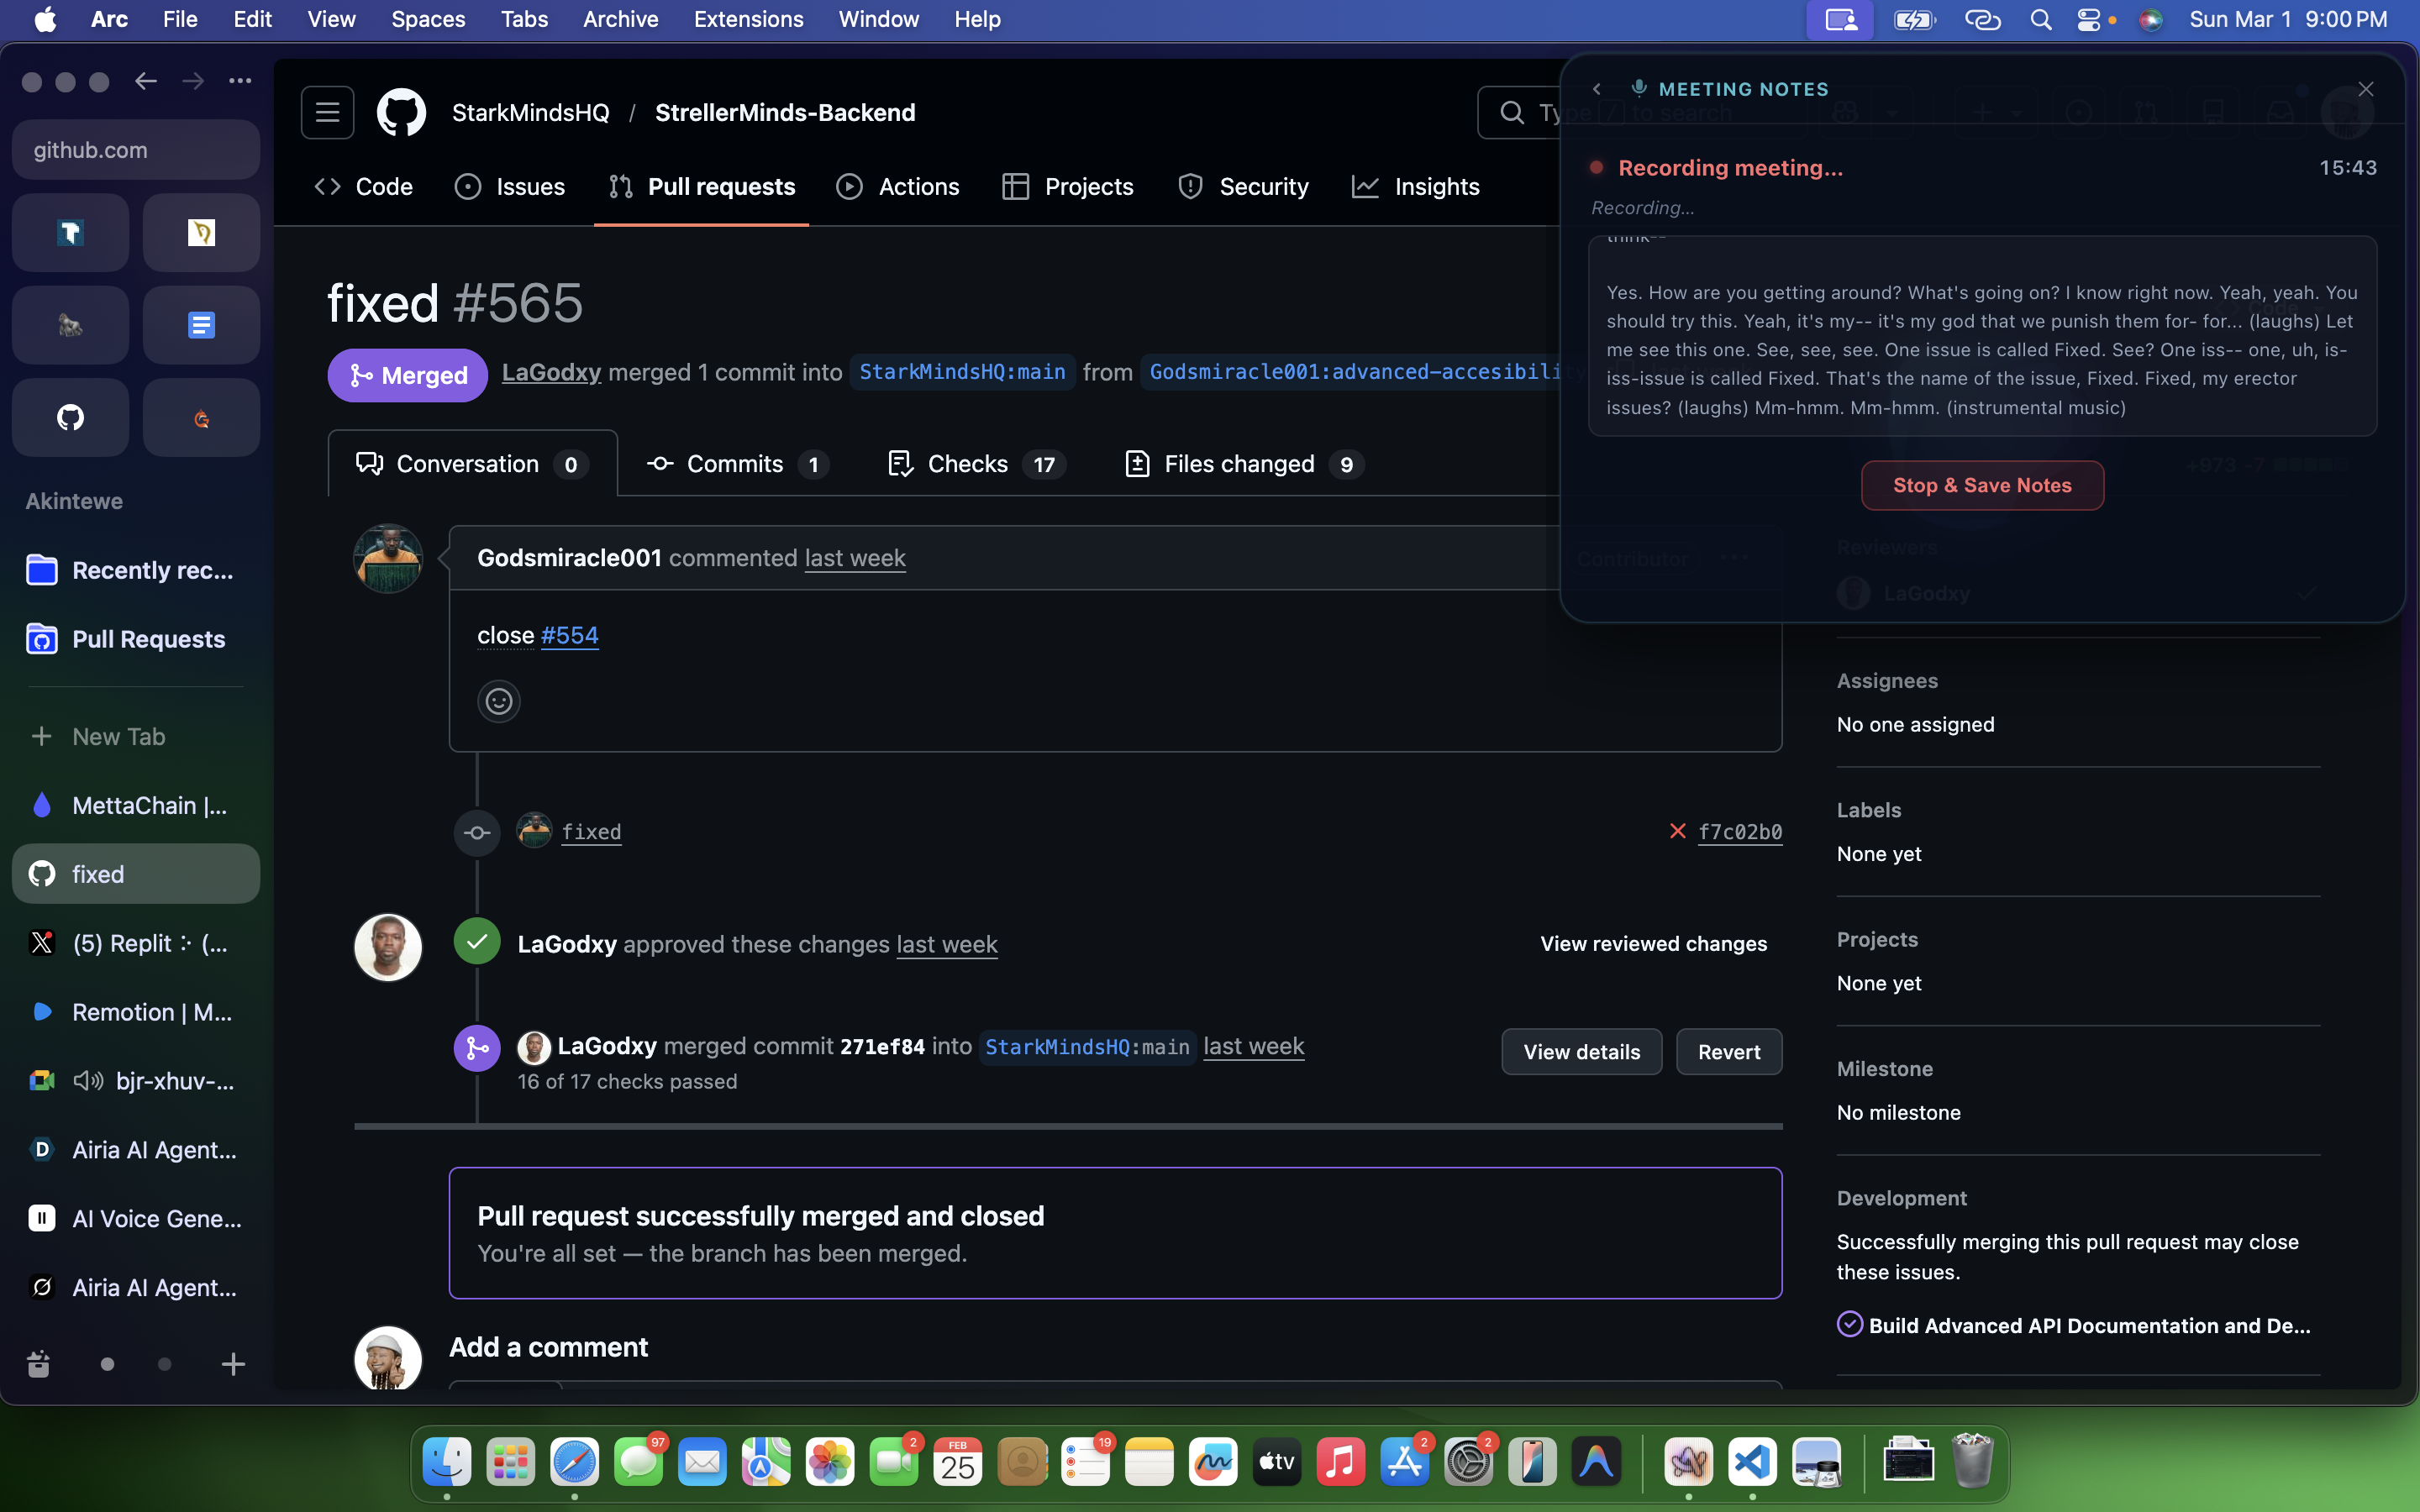Screen dimensions: 2420x1512
Task: Click the failed check X beside f7c02b0
Action: point(1677,831)
